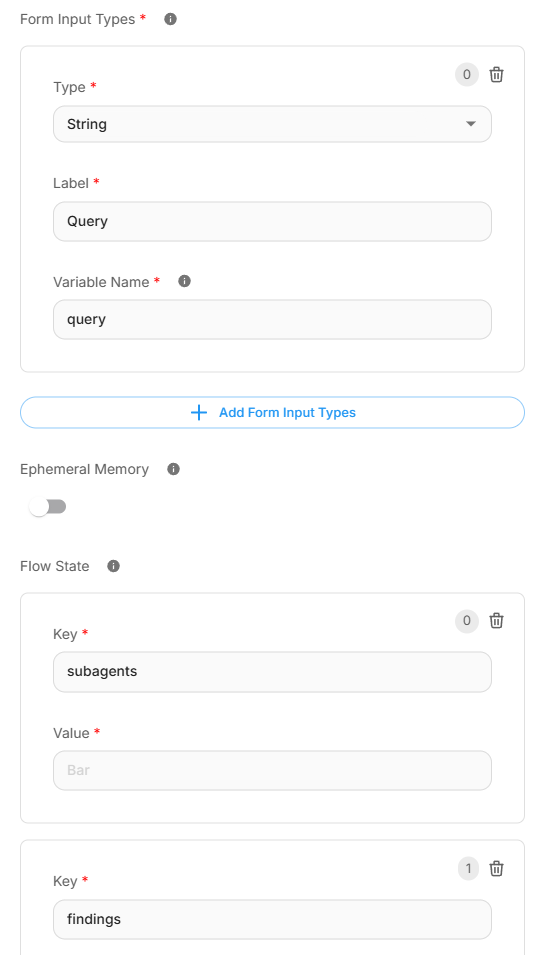
Task: Click the dropdown arrow in Type field
Action: click(x=471, y=124)
